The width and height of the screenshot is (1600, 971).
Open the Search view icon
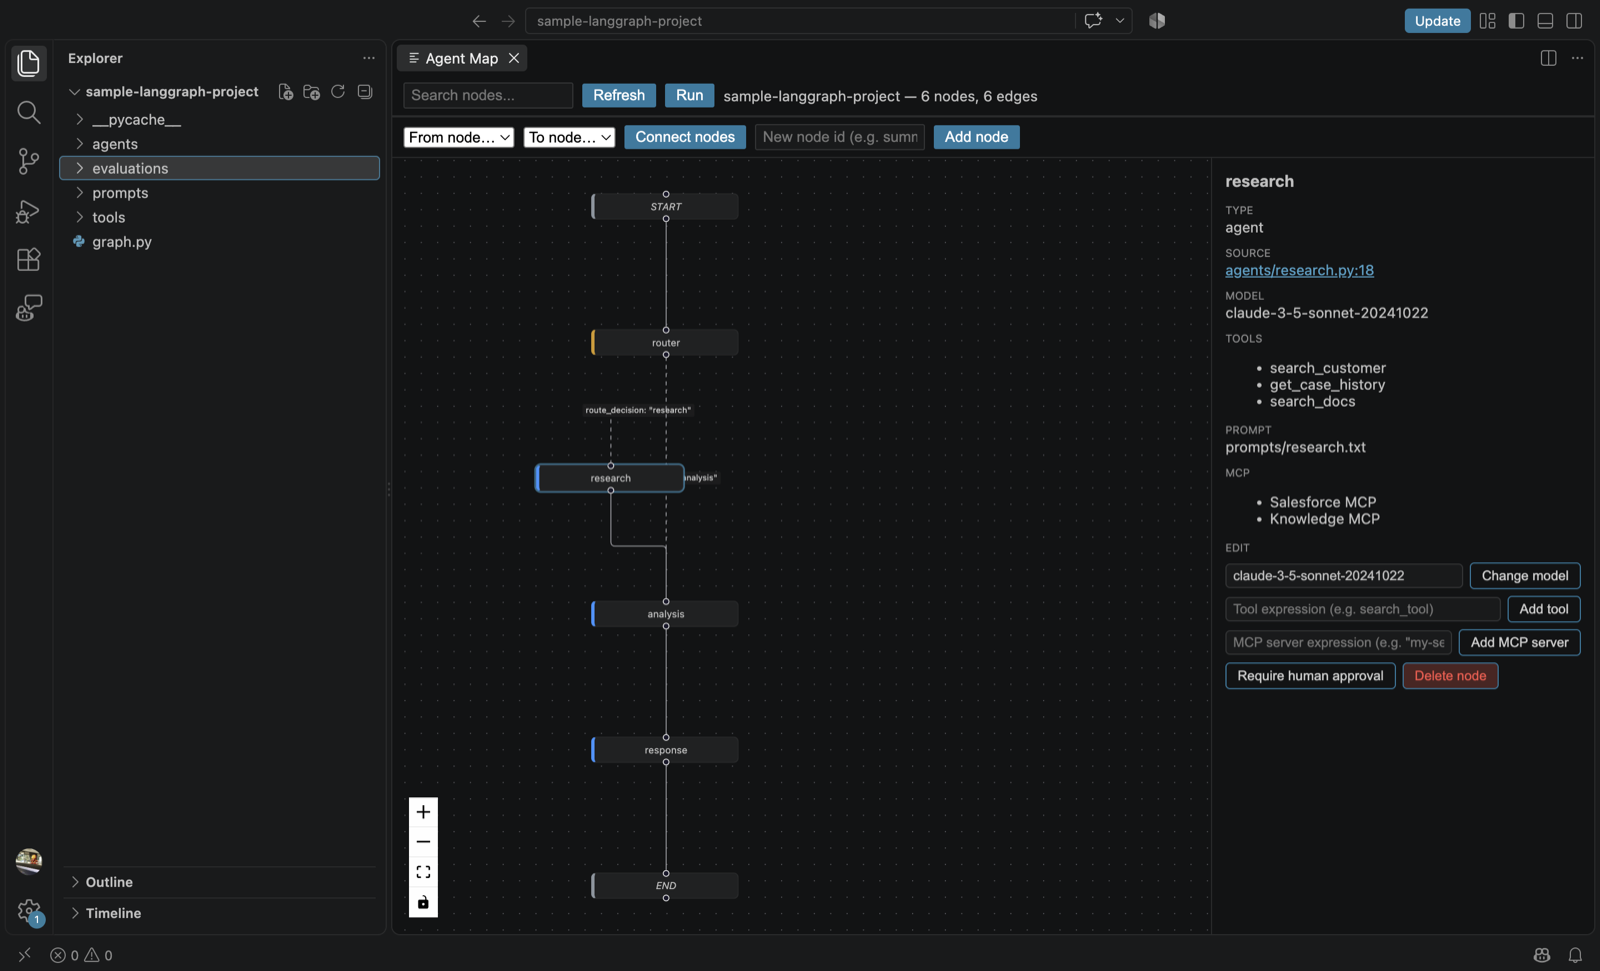click(28, 112)
